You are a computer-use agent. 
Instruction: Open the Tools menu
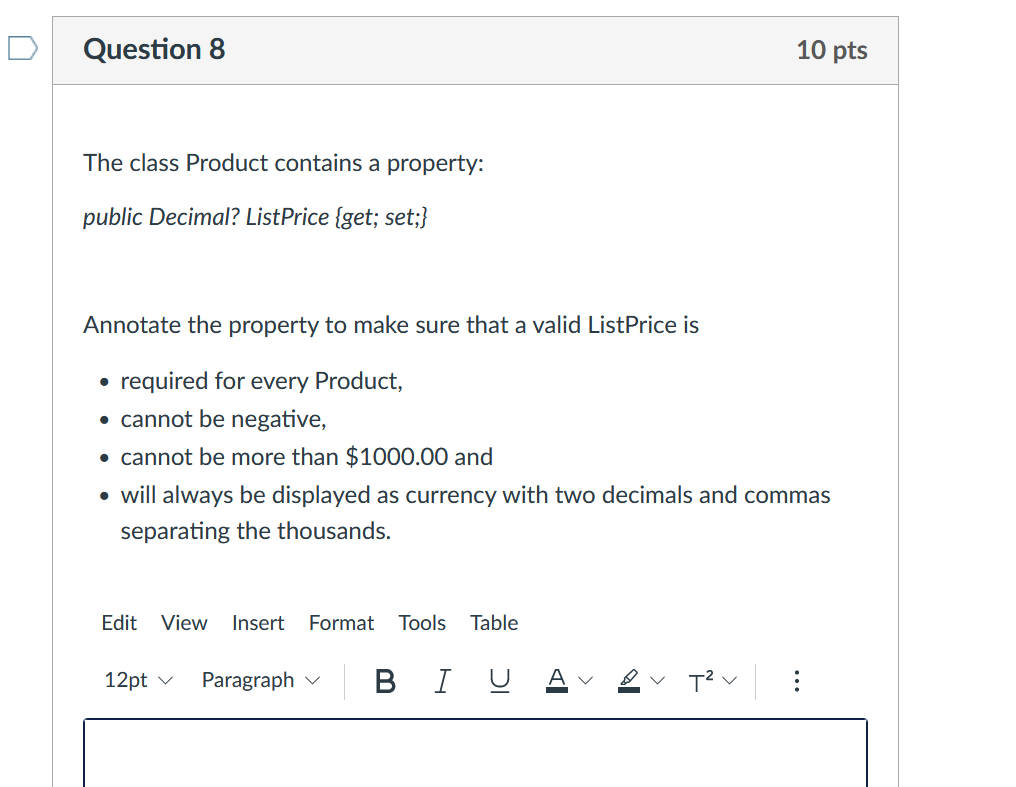421,622
